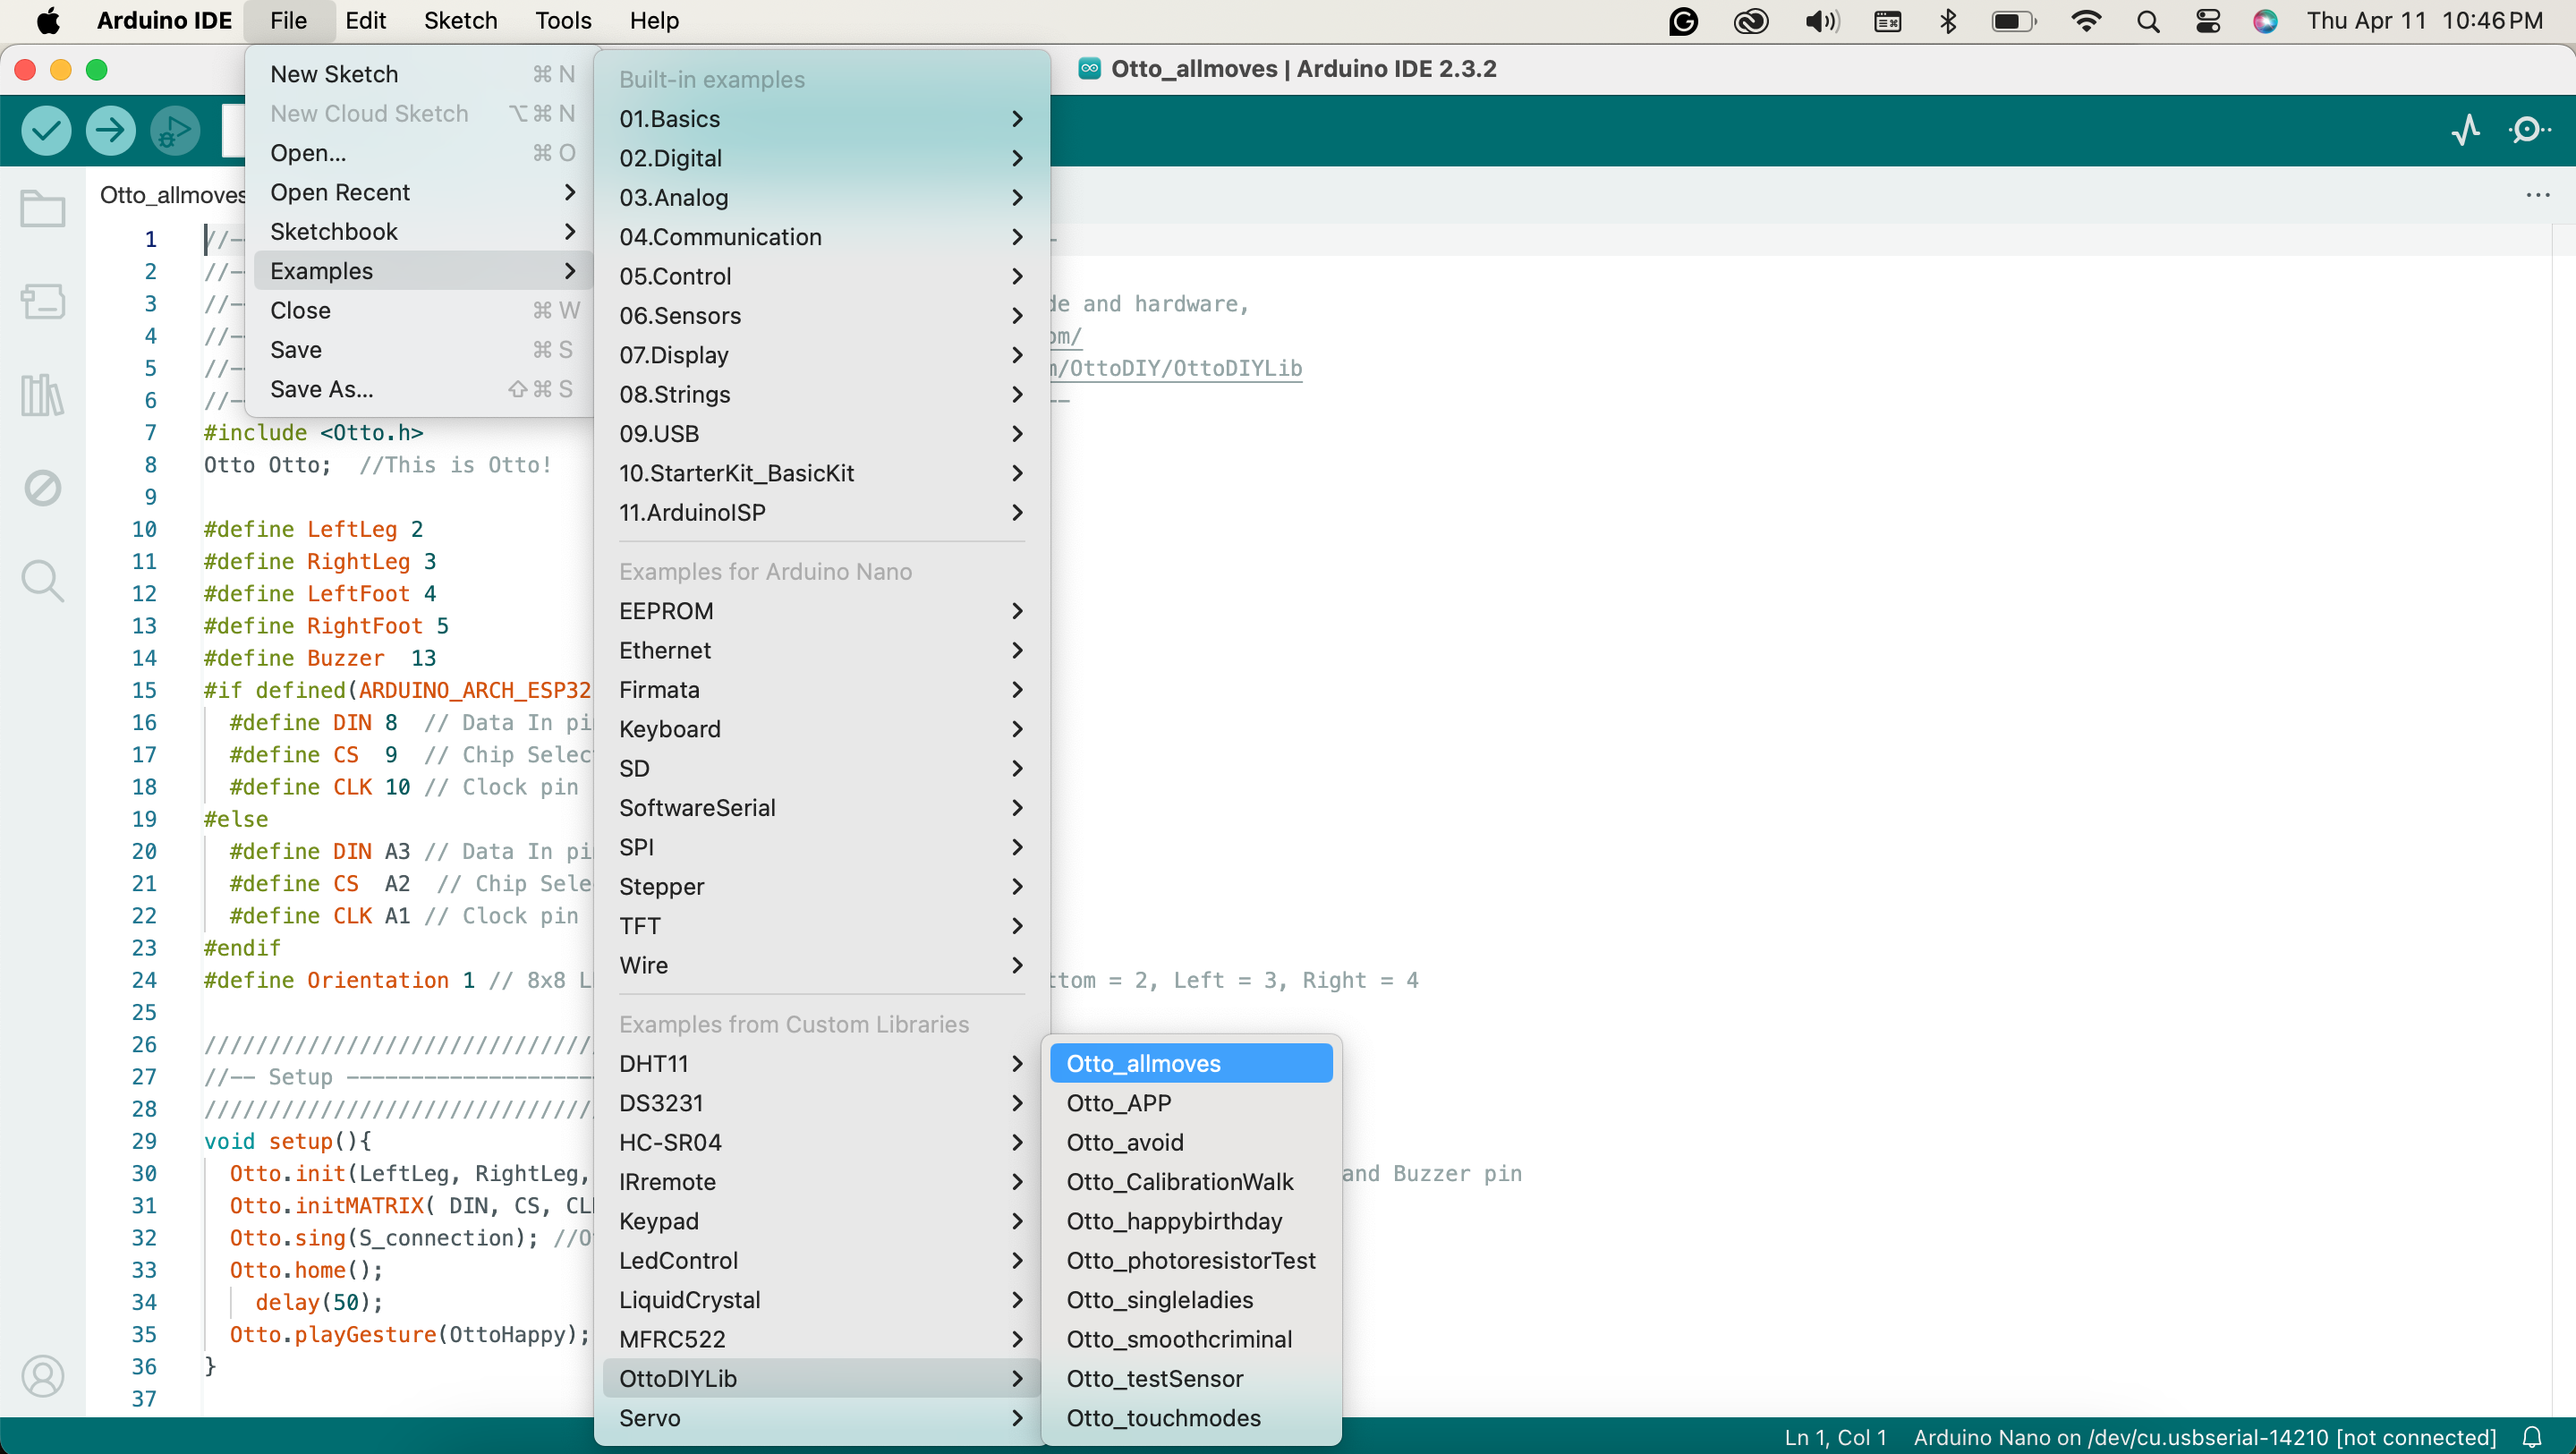Open the Debug sidebar icon

click(x=43, y=488)
